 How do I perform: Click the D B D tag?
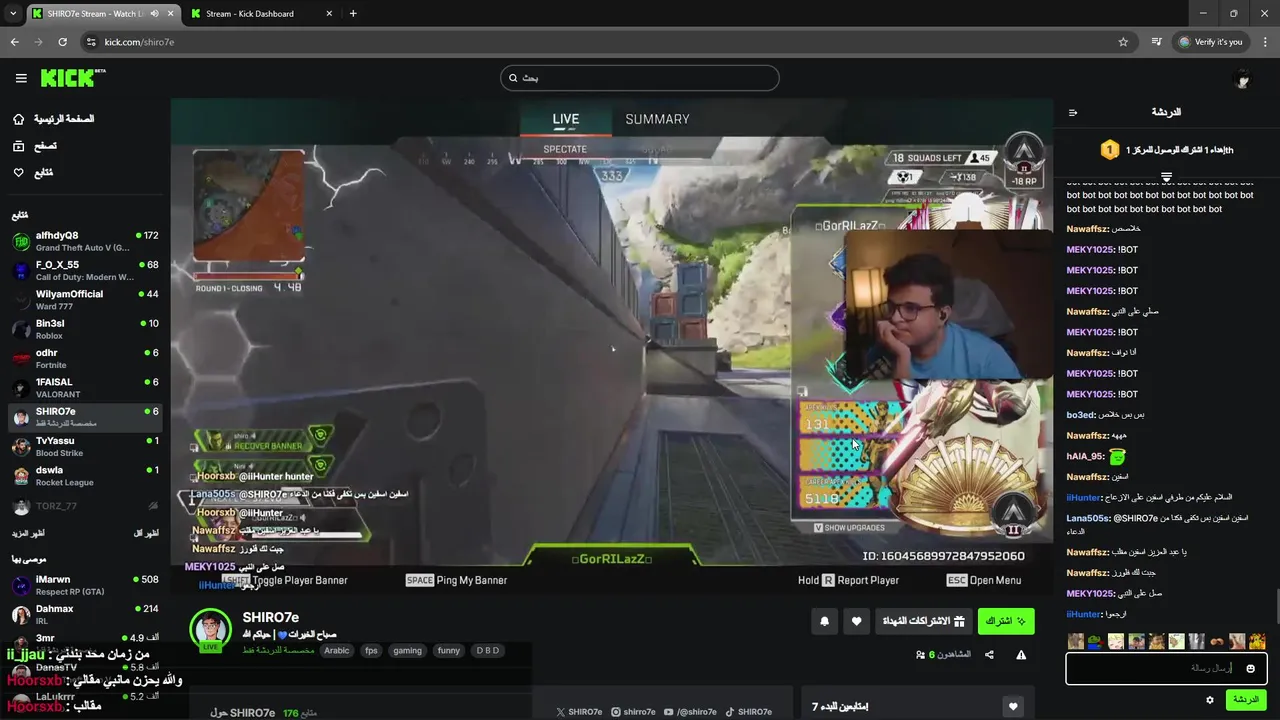[x=487, y=650]
